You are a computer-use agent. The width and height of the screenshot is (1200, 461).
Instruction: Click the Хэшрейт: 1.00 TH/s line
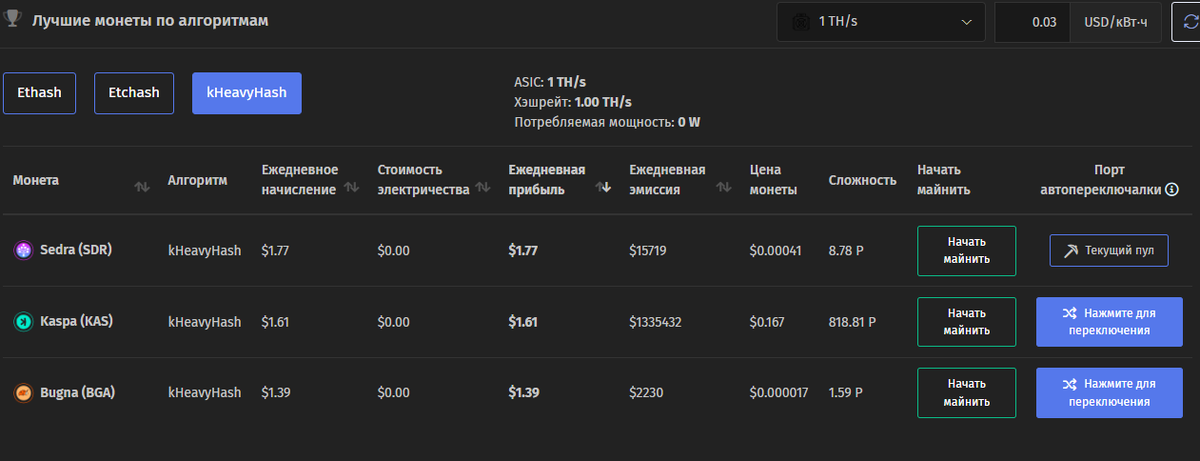573,102
